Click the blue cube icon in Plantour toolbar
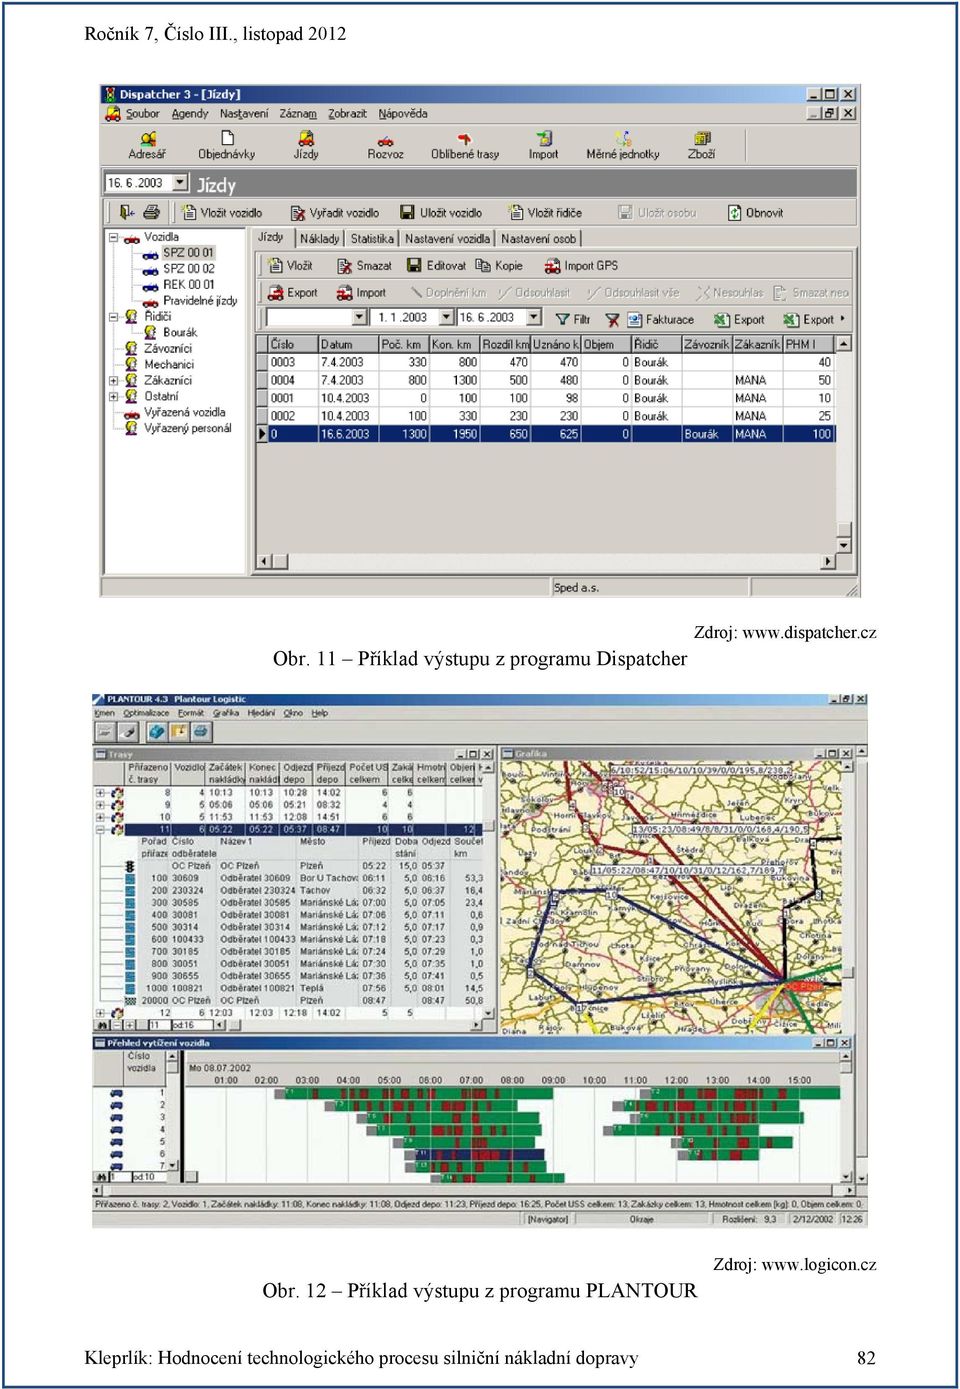 pyautogui.click(x=157, y=732)
